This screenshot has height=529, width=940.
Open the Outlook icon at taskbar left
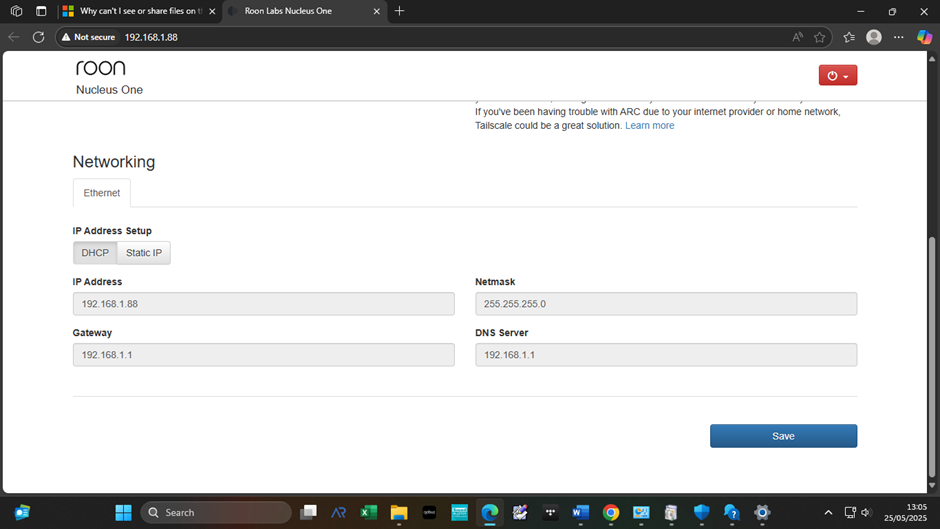point(22,513)
